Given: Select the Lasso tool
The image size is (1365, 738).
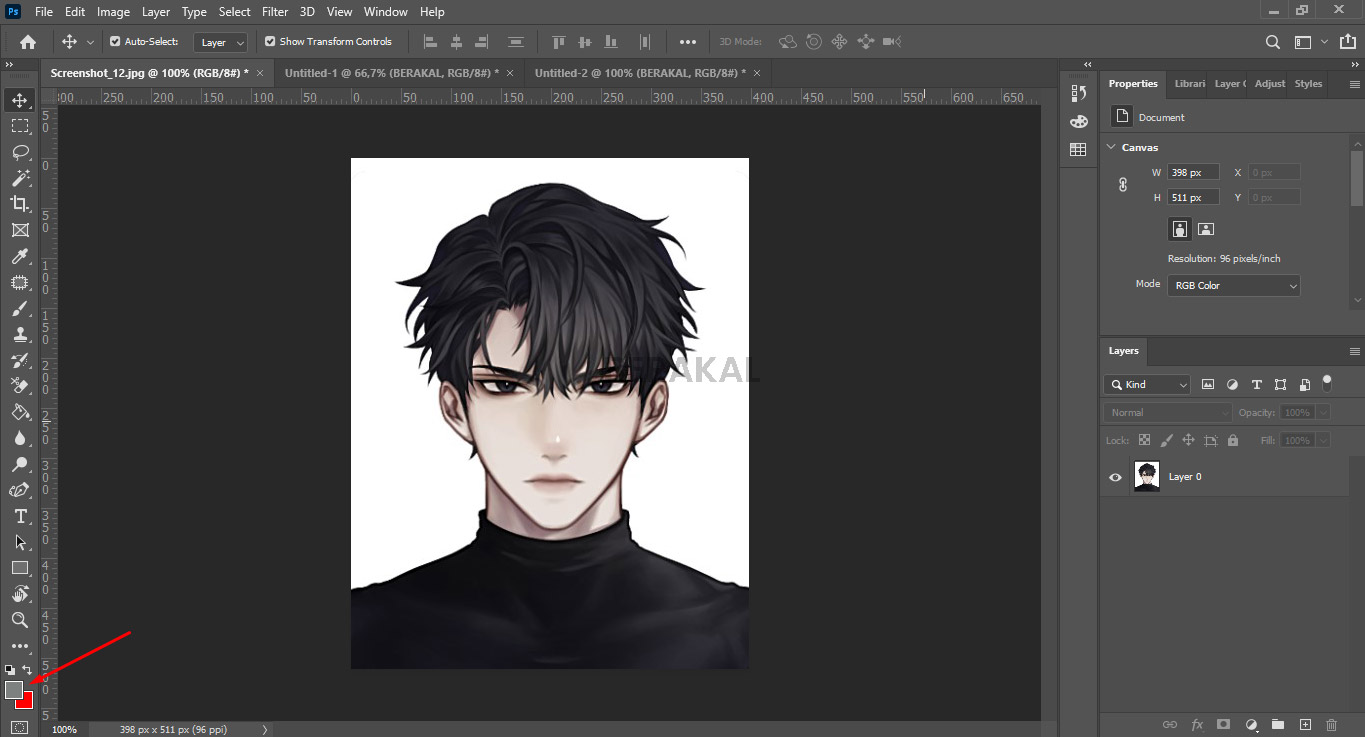Looking at the screenshot, I should pos(20,152).
